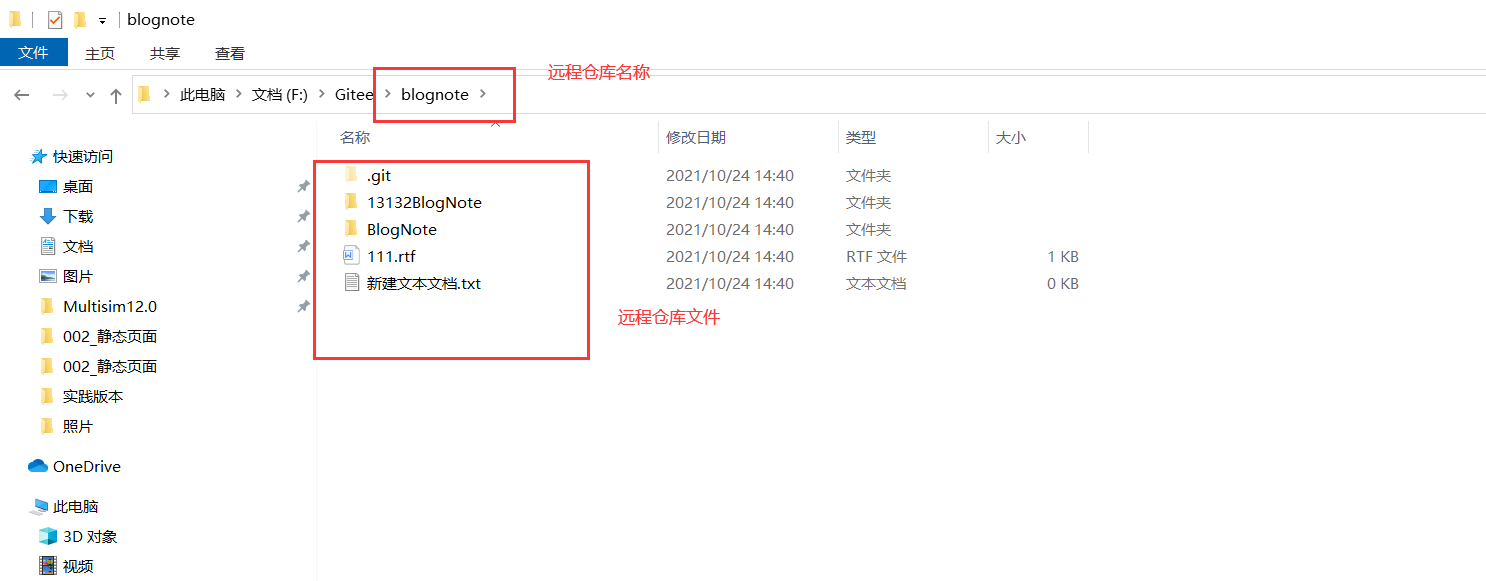The width and height of the screenshot is (1486, 581).
Task: Expand chevron after 文档 (F:) in address bar
Action: (322, 94)
